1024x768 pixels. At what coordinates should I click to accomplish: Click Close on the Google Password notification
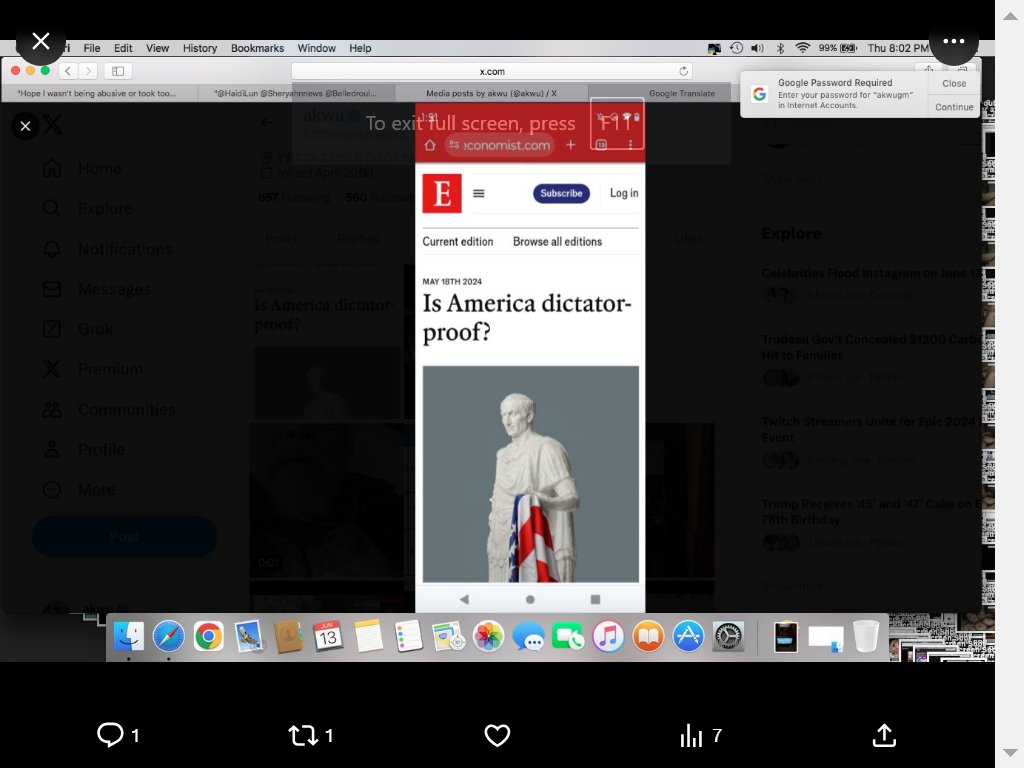(x=953, y=84)
